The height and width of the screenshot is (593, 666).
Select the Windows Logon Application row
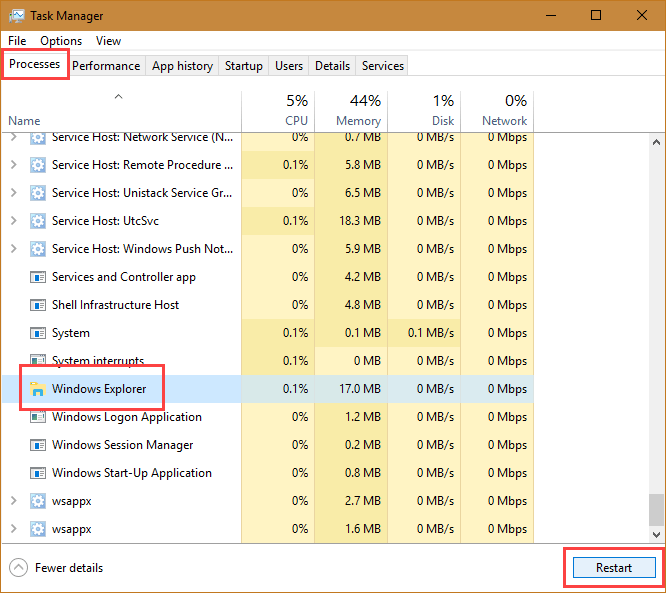[268, 417]
